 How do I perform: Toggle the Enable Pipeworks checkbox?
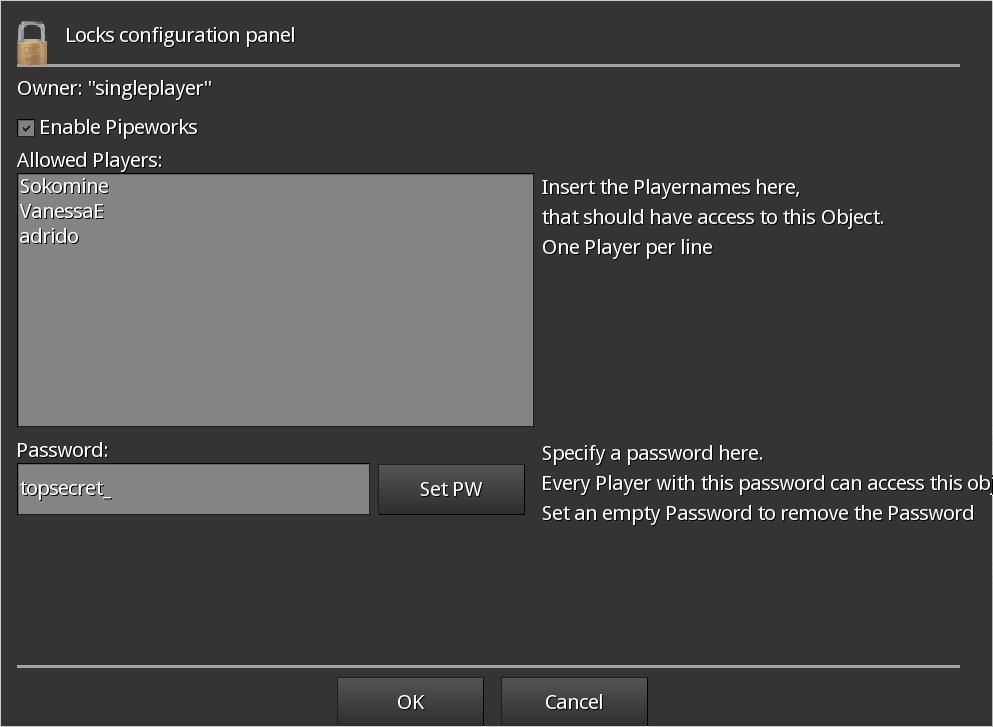[26, 128]
